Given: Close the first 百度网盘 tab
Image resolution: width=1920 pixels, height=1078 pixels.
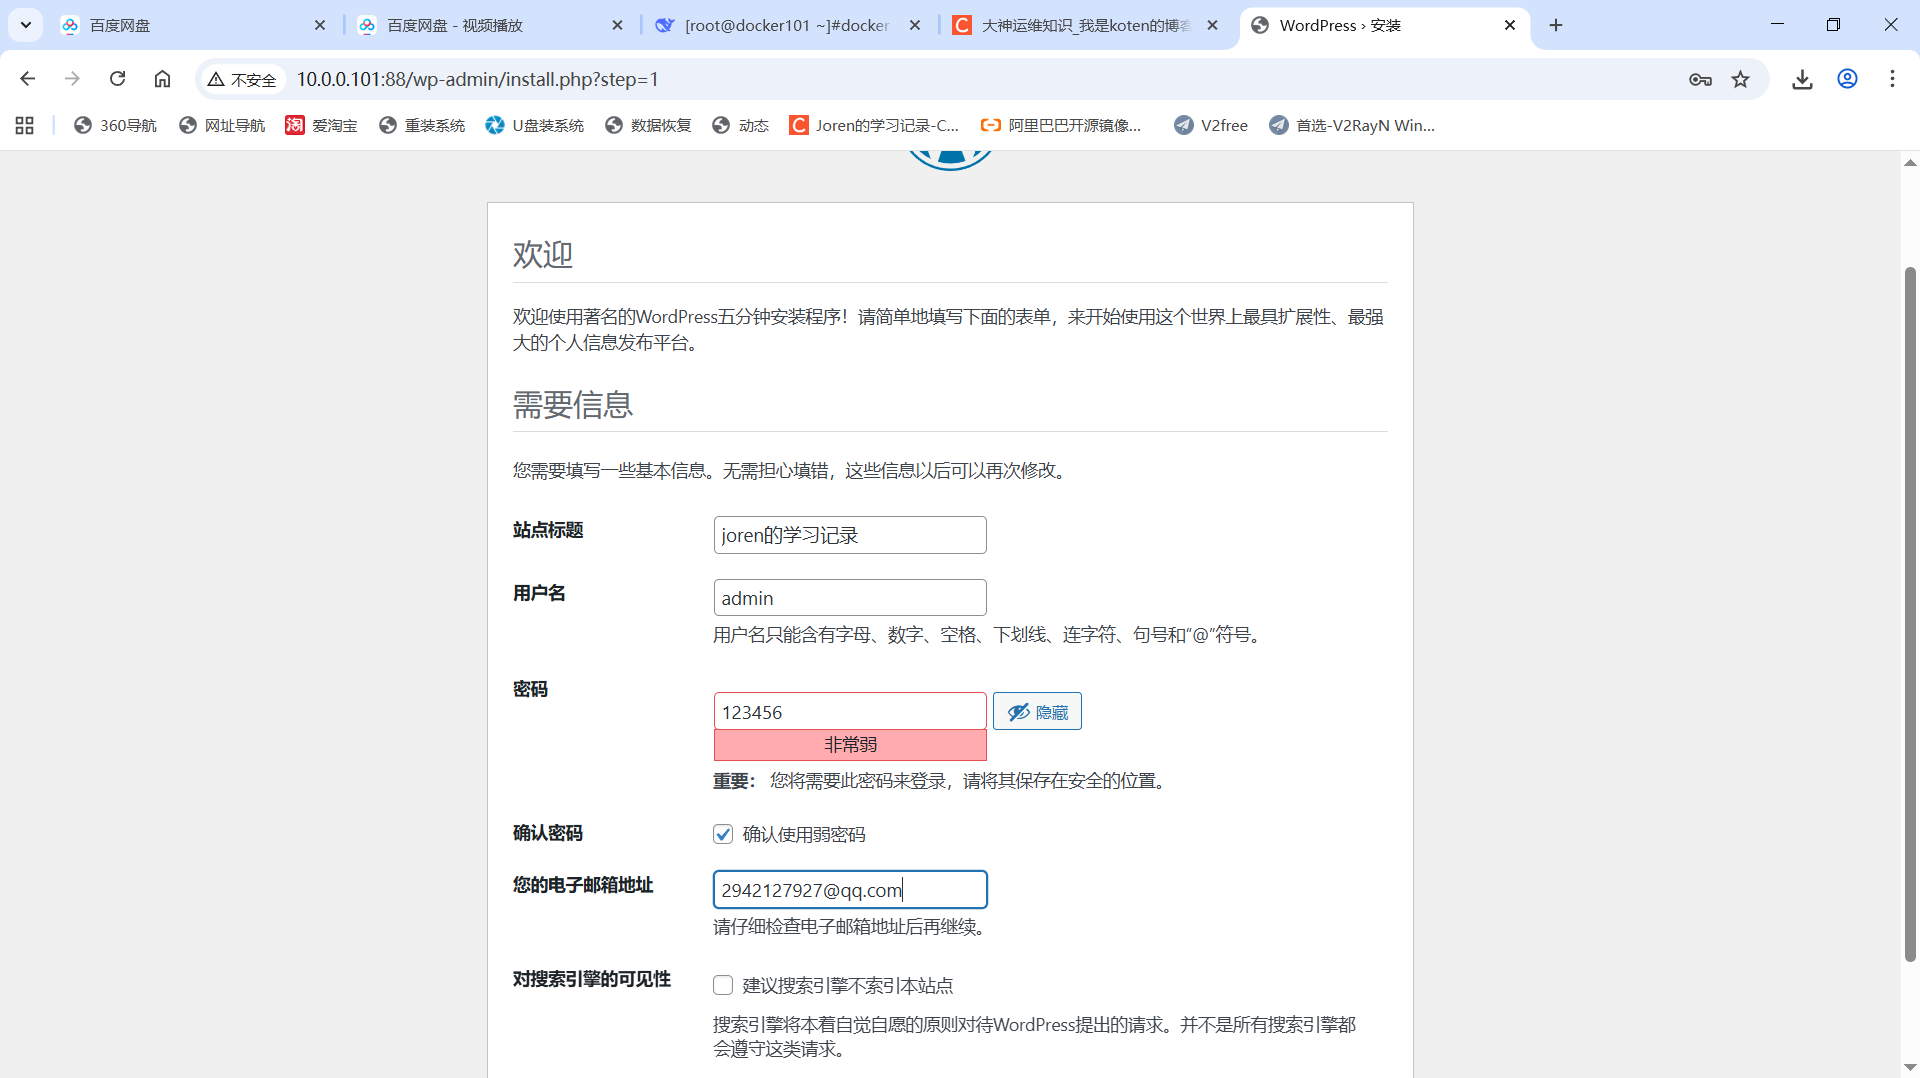Looking at the screenshot, I should coord(320,25).
